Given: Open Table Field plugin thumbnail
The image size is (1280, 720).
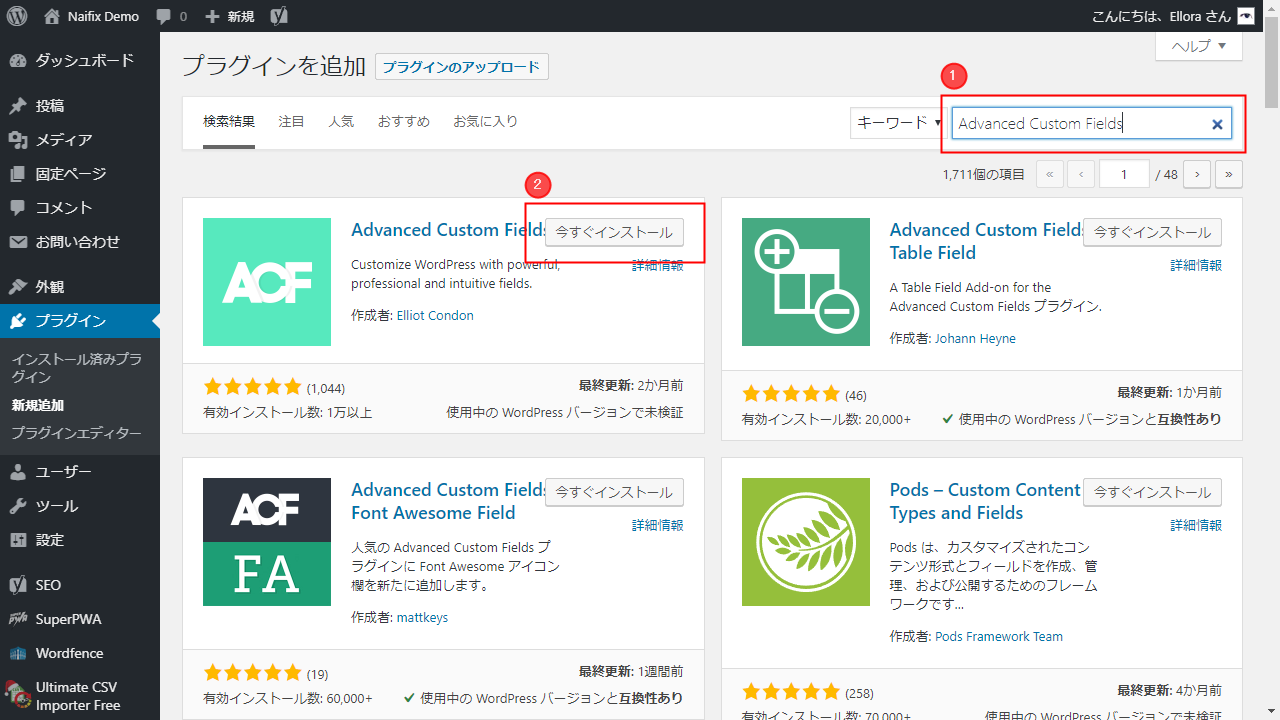Looking at the screenshot, I should coord(806,282).
